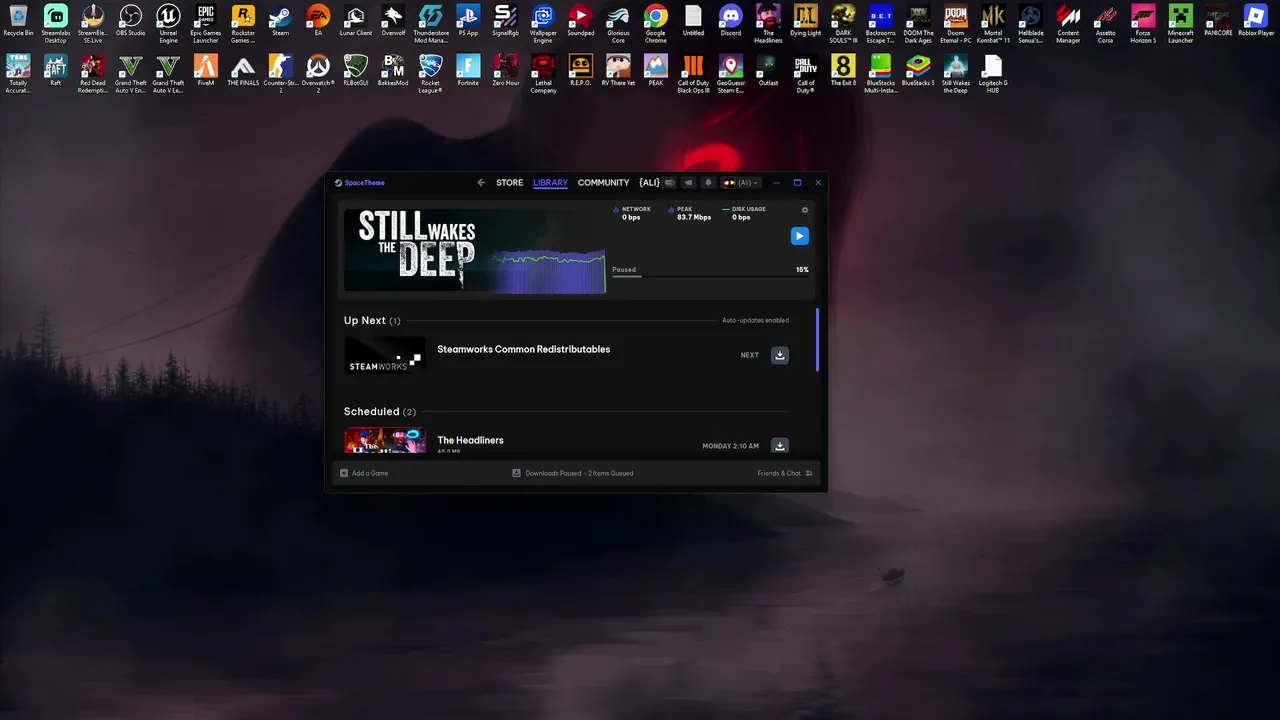Open Google Chrome desktop icon
The image size is (1280, 720).
pos(656,22)
